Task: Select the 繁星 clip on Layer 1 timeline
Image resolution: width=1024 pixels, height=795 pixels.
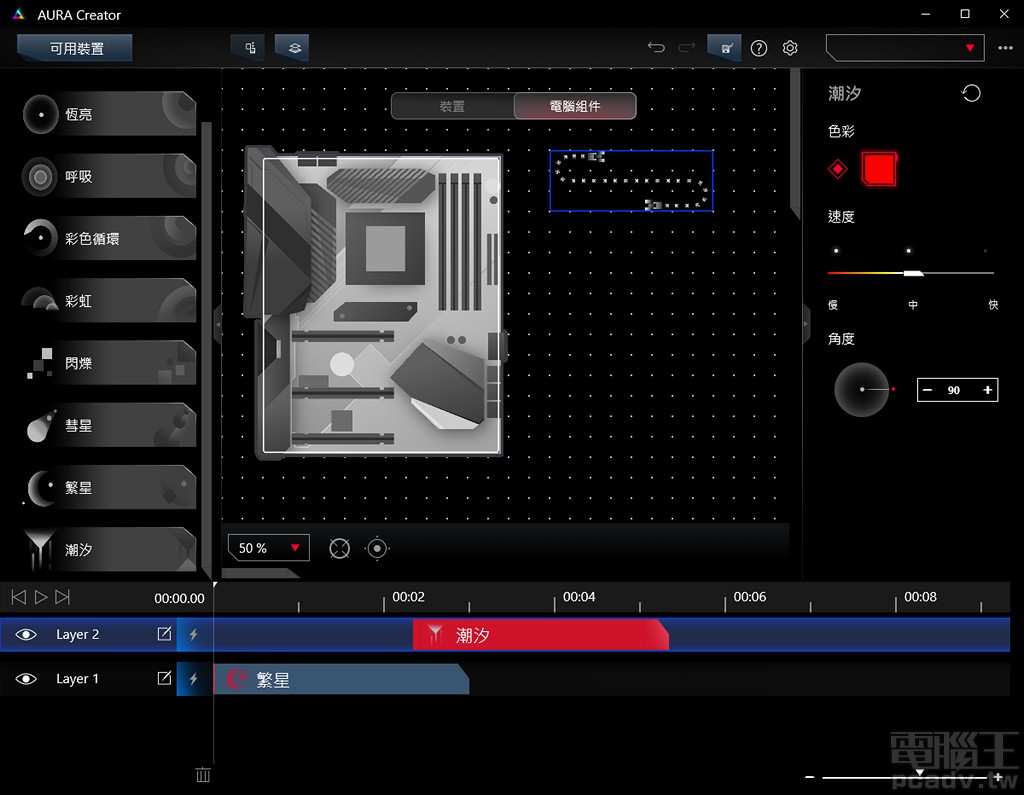Action: tap(340, 679)
